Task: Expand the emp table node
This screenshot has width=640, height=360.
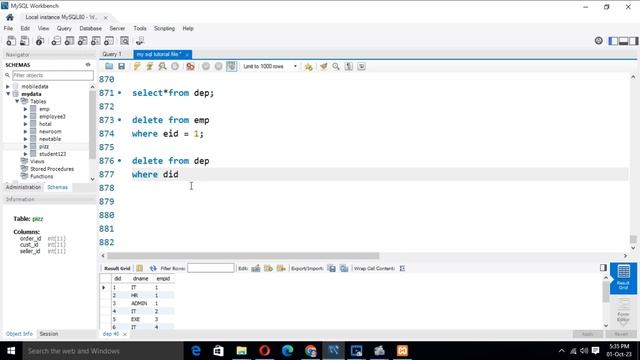Action: point(25,109)
